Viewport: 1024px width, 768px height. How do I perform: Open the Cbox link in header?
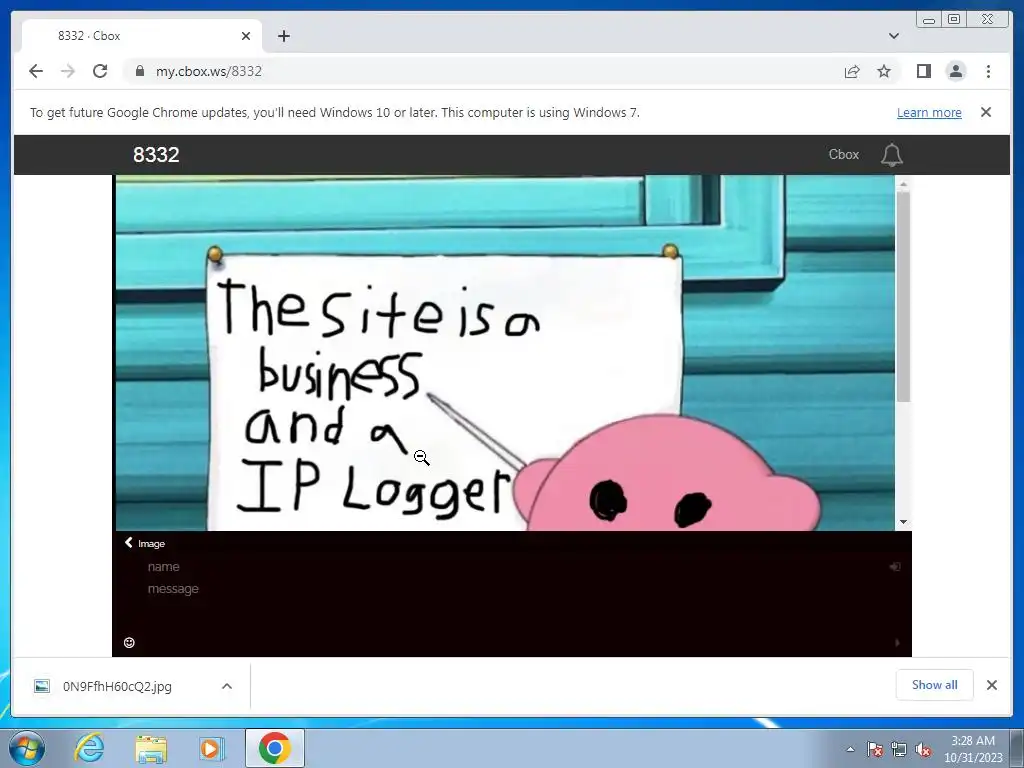(843, 155)
